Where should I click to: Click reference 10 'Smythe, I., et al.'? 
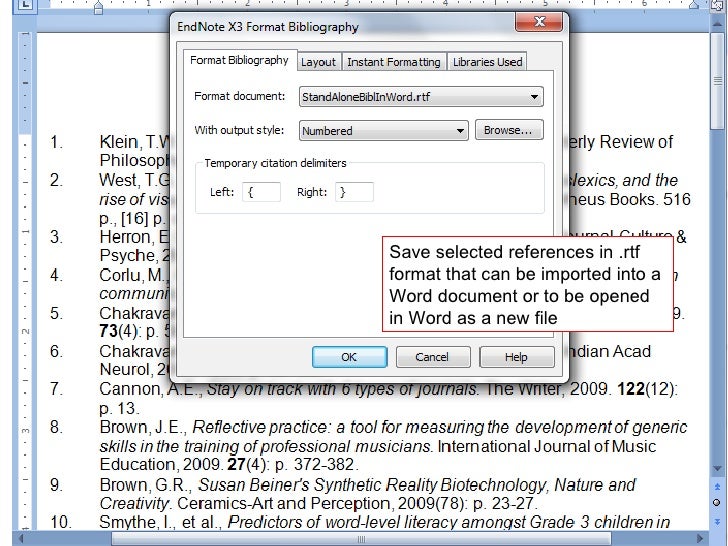coord(161,522)
